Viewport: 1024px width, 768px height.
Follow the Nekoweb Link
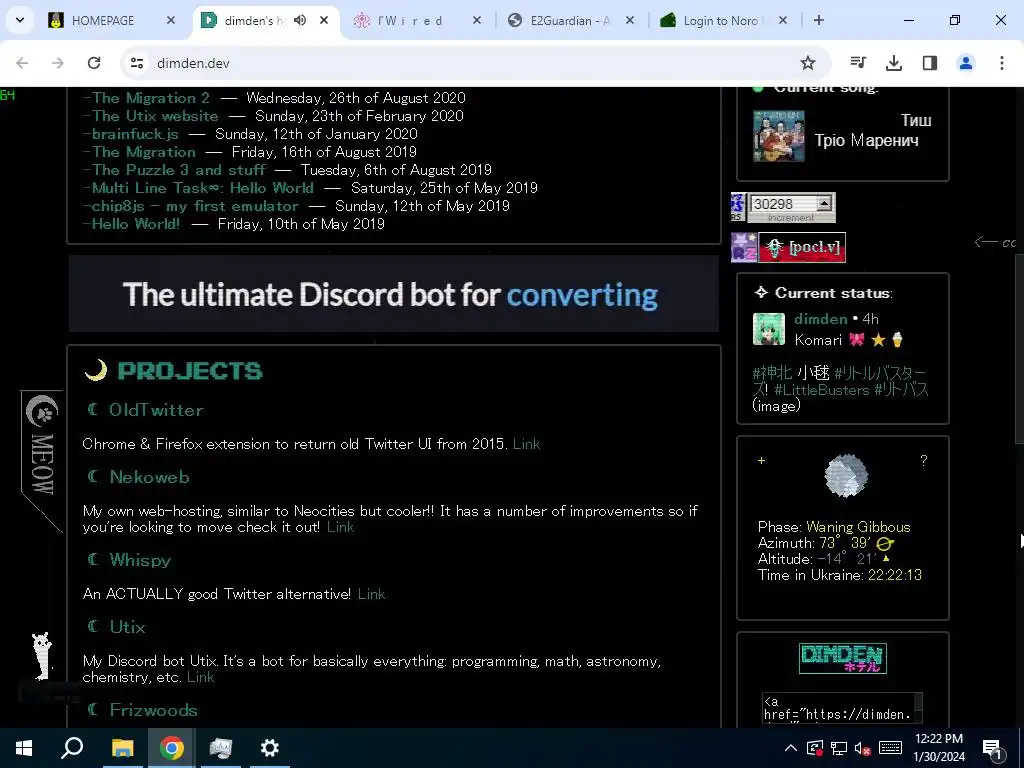point(340,527)
